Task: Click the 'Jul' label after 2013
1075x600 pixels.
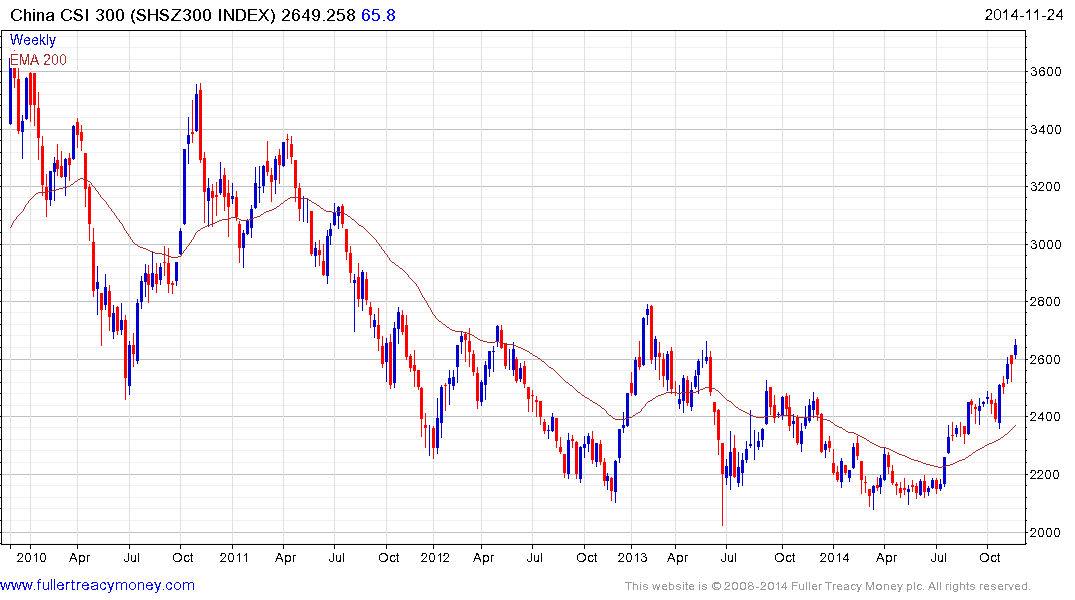Action: click(729, 557)
